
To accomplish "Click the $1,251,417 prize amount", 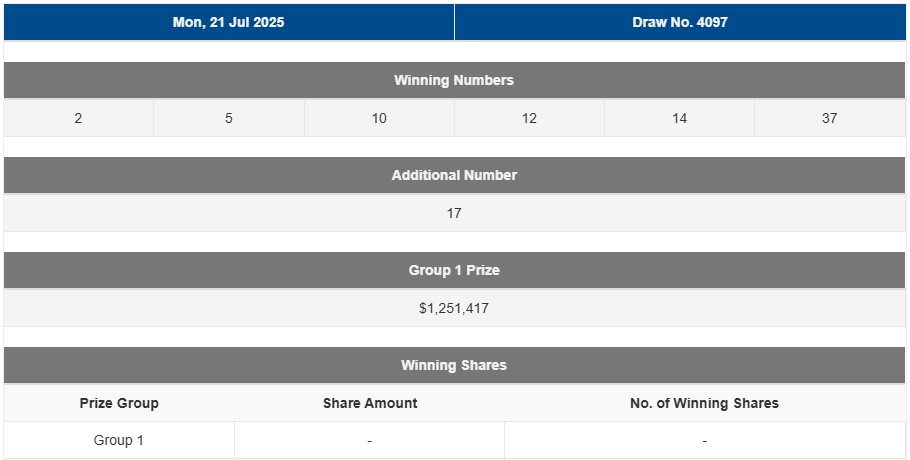I will (454, 308).
